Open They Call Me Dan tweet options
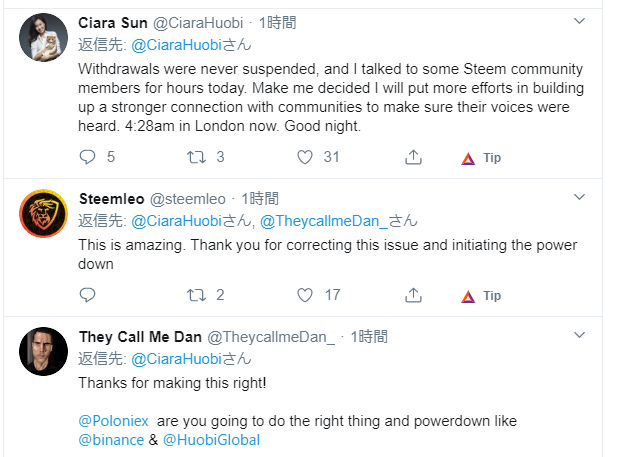The image size is (621, 457). click(x=579, y=336)
